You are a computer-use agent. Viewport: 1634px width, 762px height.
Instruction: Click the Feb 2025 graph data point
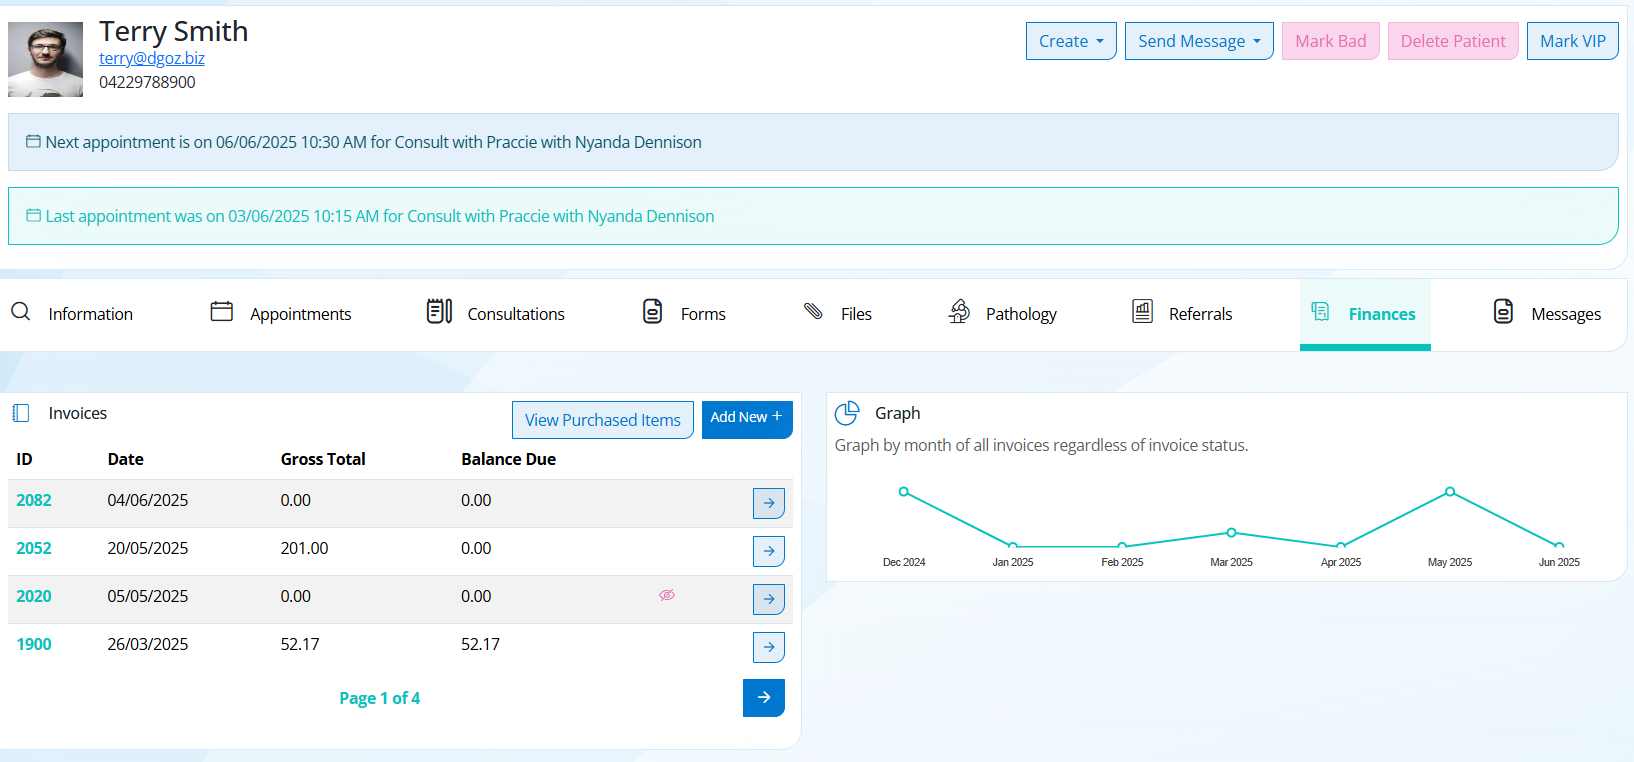click(x=1122, y=546)
